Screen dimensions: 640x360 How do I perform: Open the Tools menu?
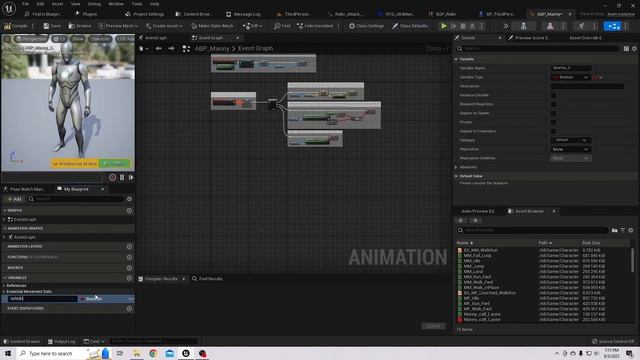coord(137,4)
